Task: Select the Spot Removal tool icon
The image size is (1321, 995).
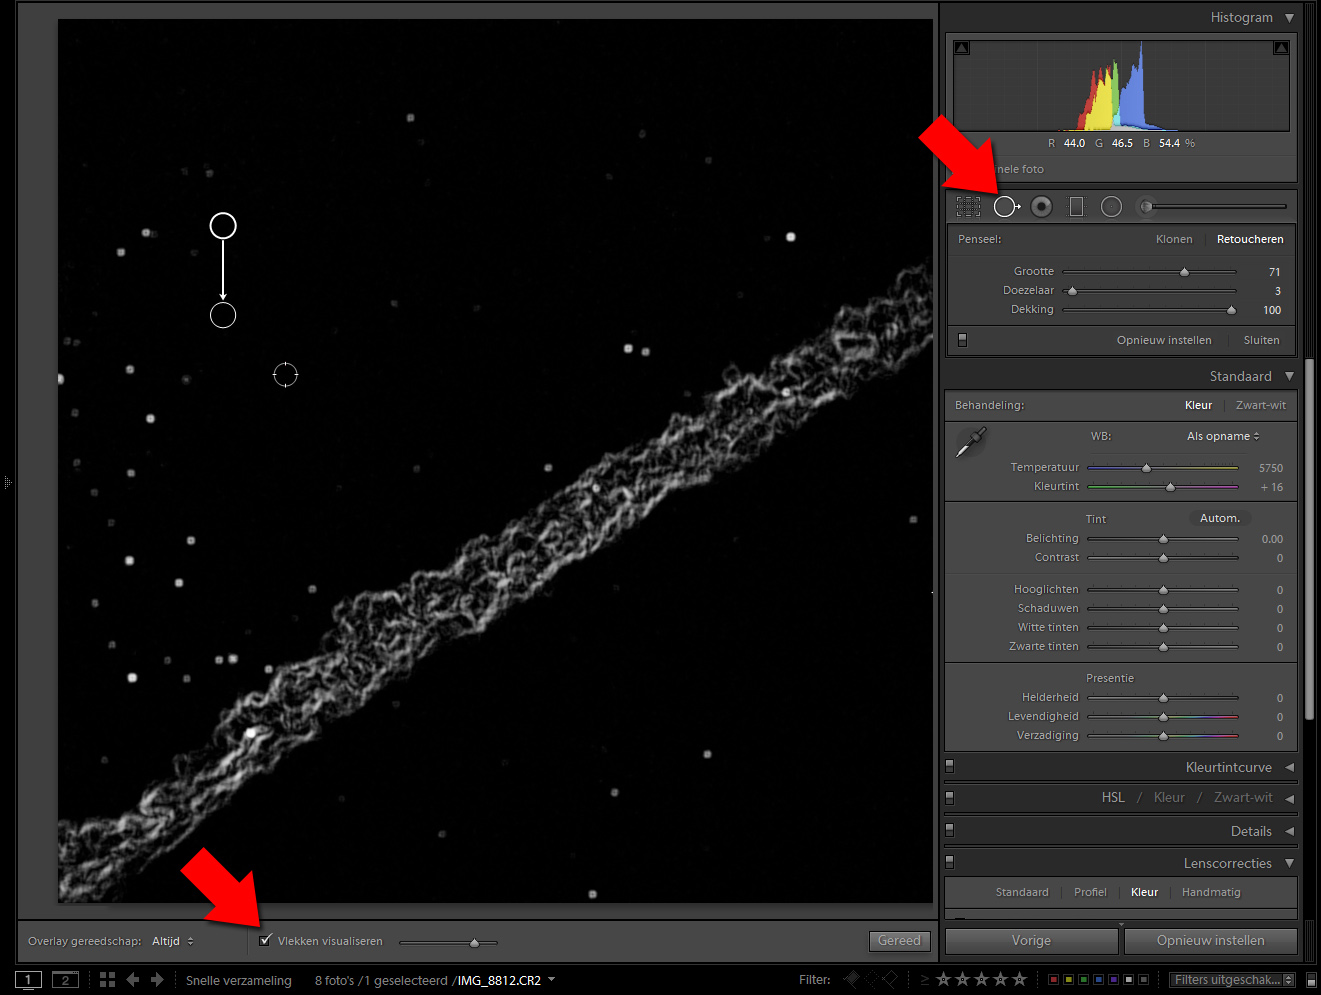Action: tap(1006, 207)
